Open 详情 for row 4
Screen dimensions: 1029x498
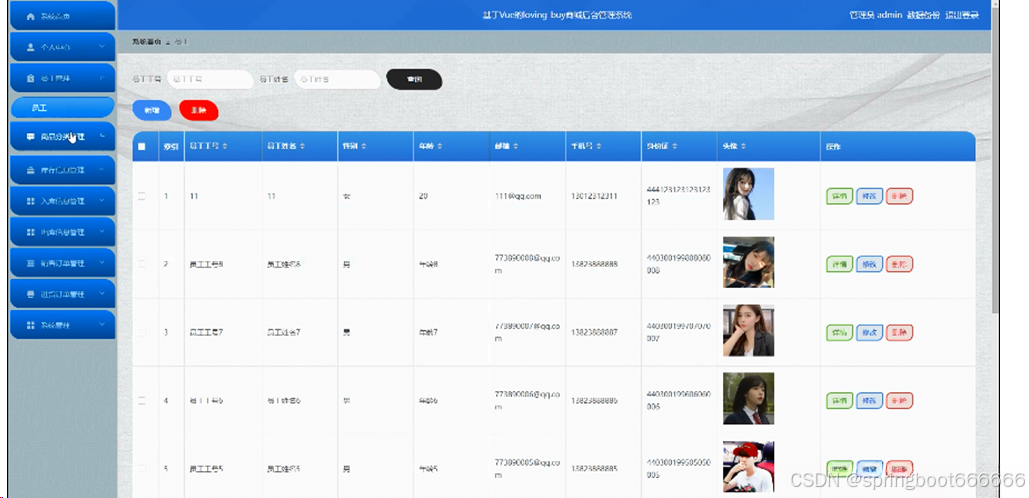(x=839, y=400)
